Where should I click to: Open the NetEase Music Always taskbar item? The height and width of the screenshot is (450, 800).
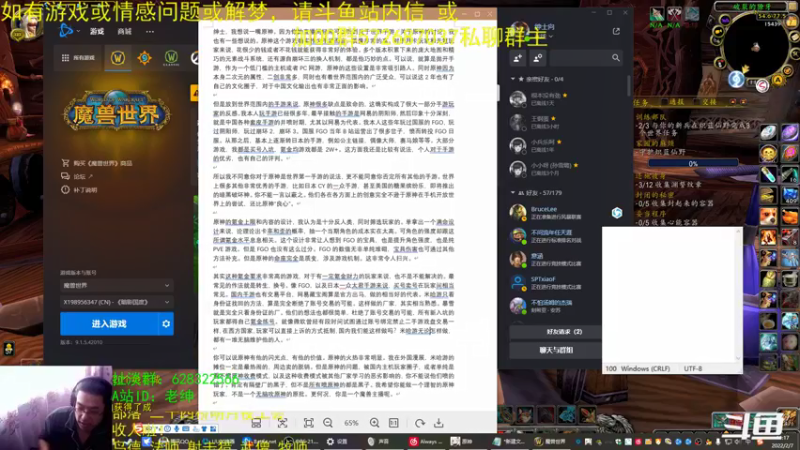pyautogui.click(x=426, y=442)
